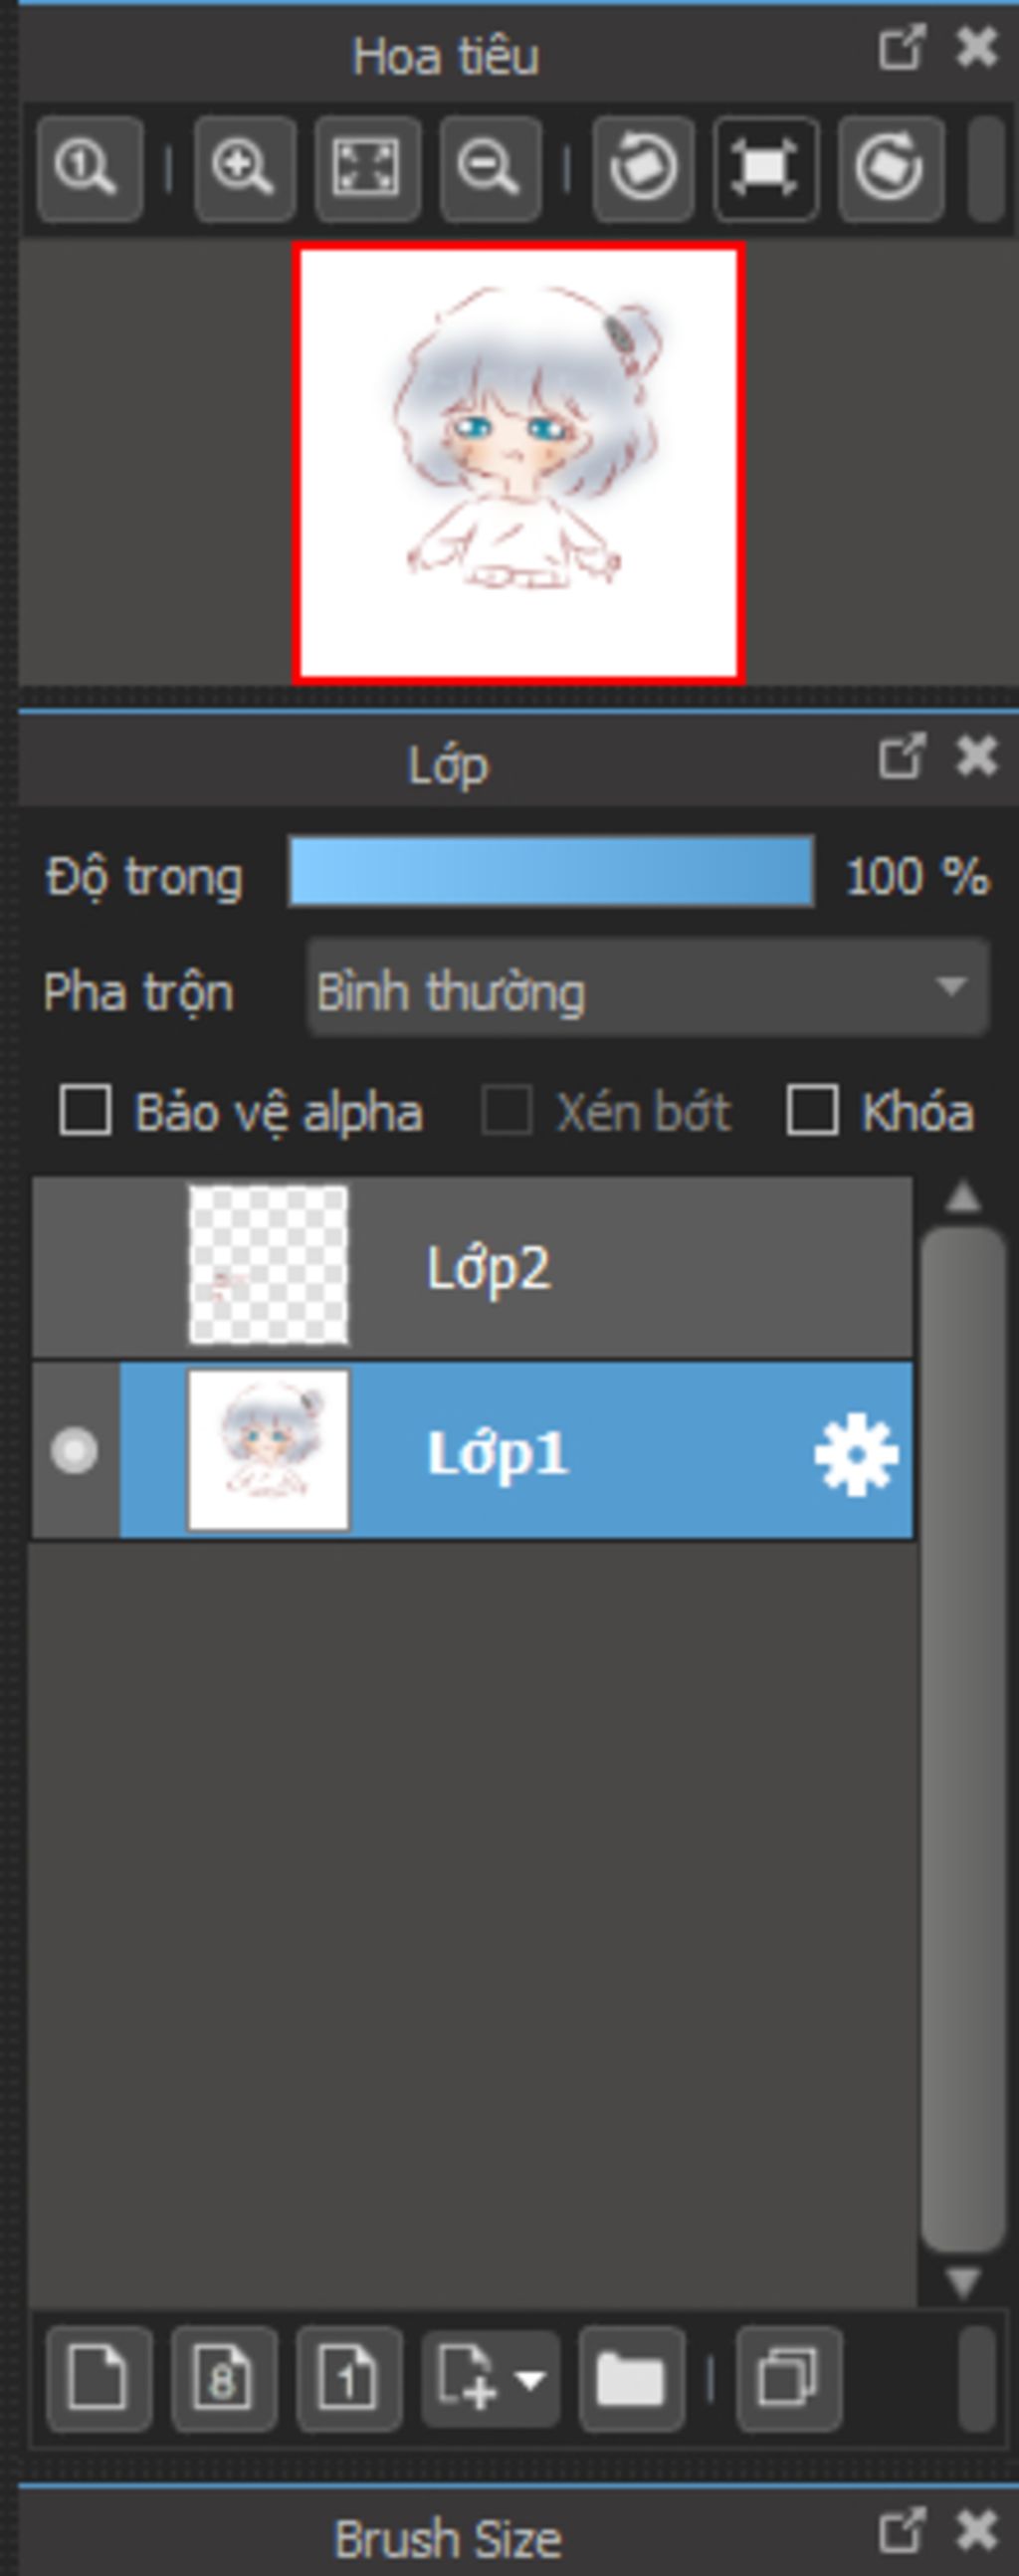Fit canvas to window in navigator
The height and width of the screenshot is (2576, 1019).
pyautogui.click(x=367, y=168)
